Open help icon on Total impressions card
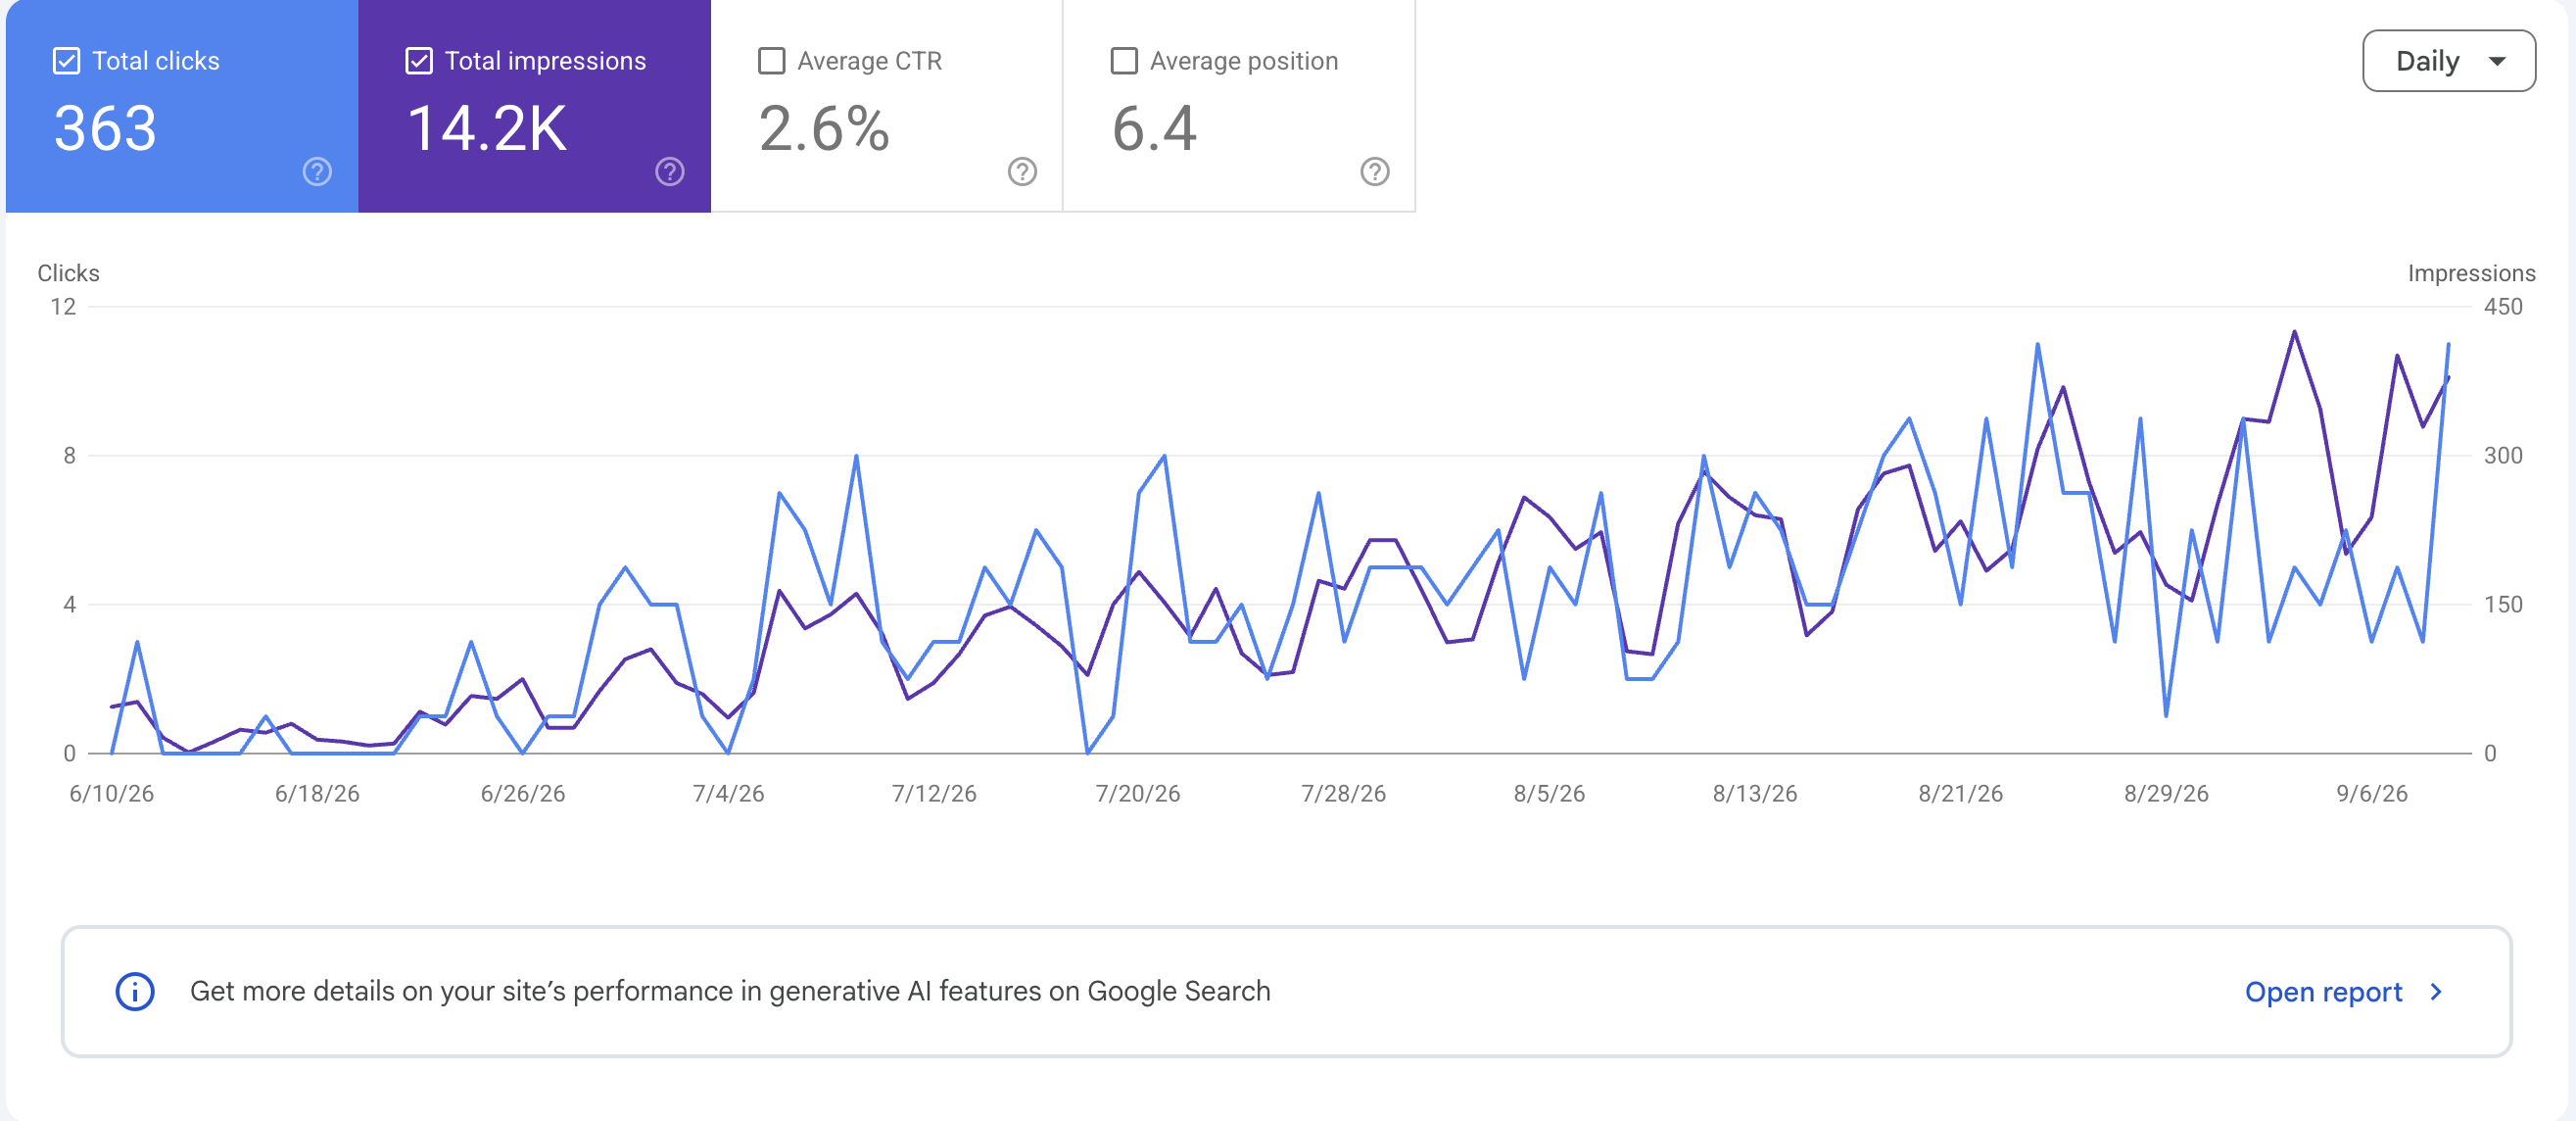Viewport: 2576px width, 1121px height. 670,172
